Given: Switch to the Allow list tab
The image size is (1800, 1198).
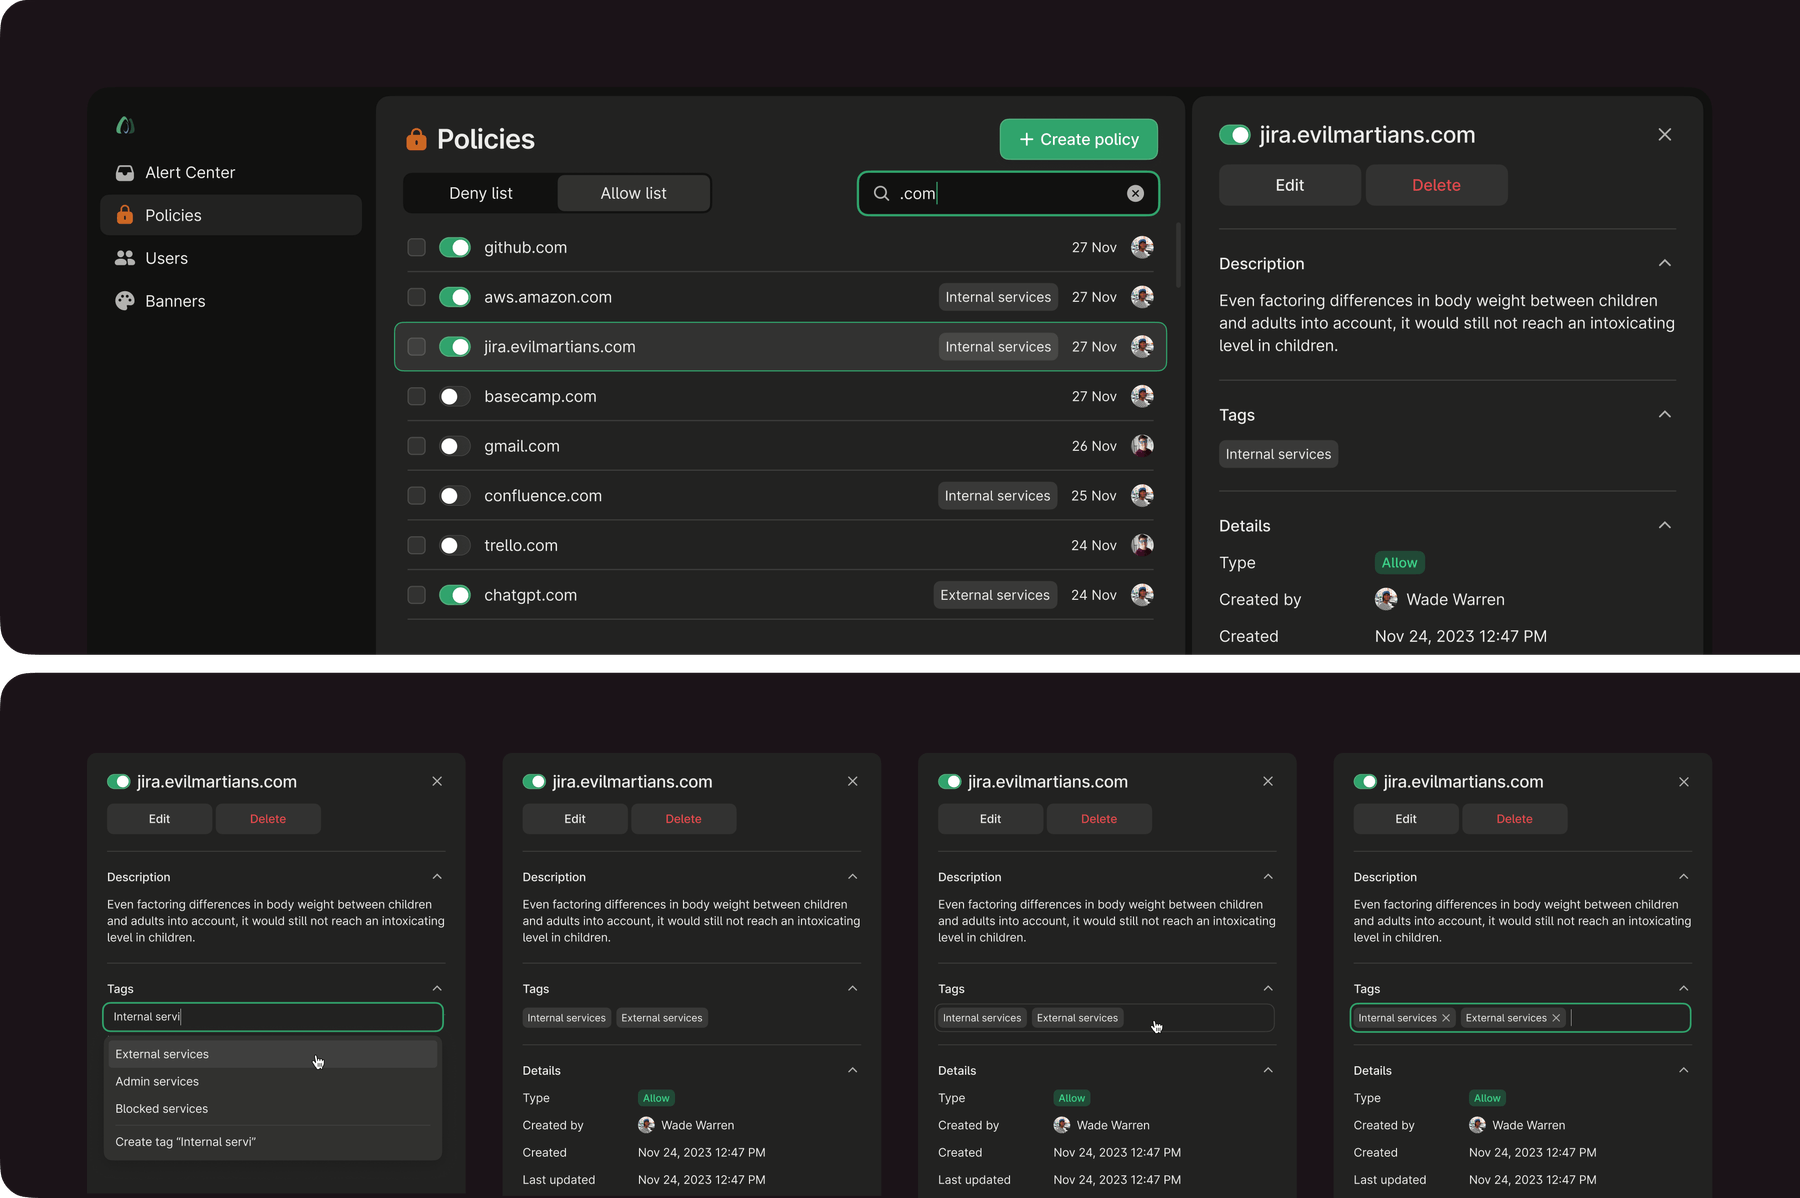Looking at the screenshot, I should point(633,193).
